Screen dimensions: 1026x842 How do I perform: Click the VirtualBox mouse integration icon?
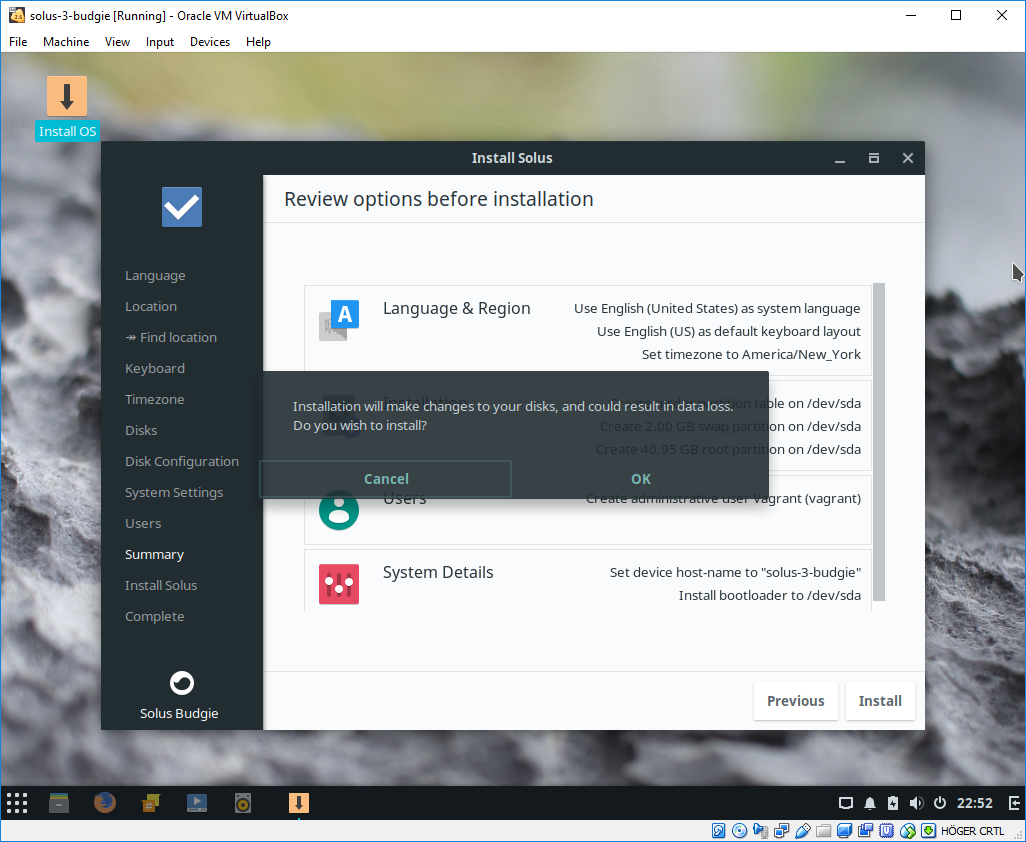point(908,831)
